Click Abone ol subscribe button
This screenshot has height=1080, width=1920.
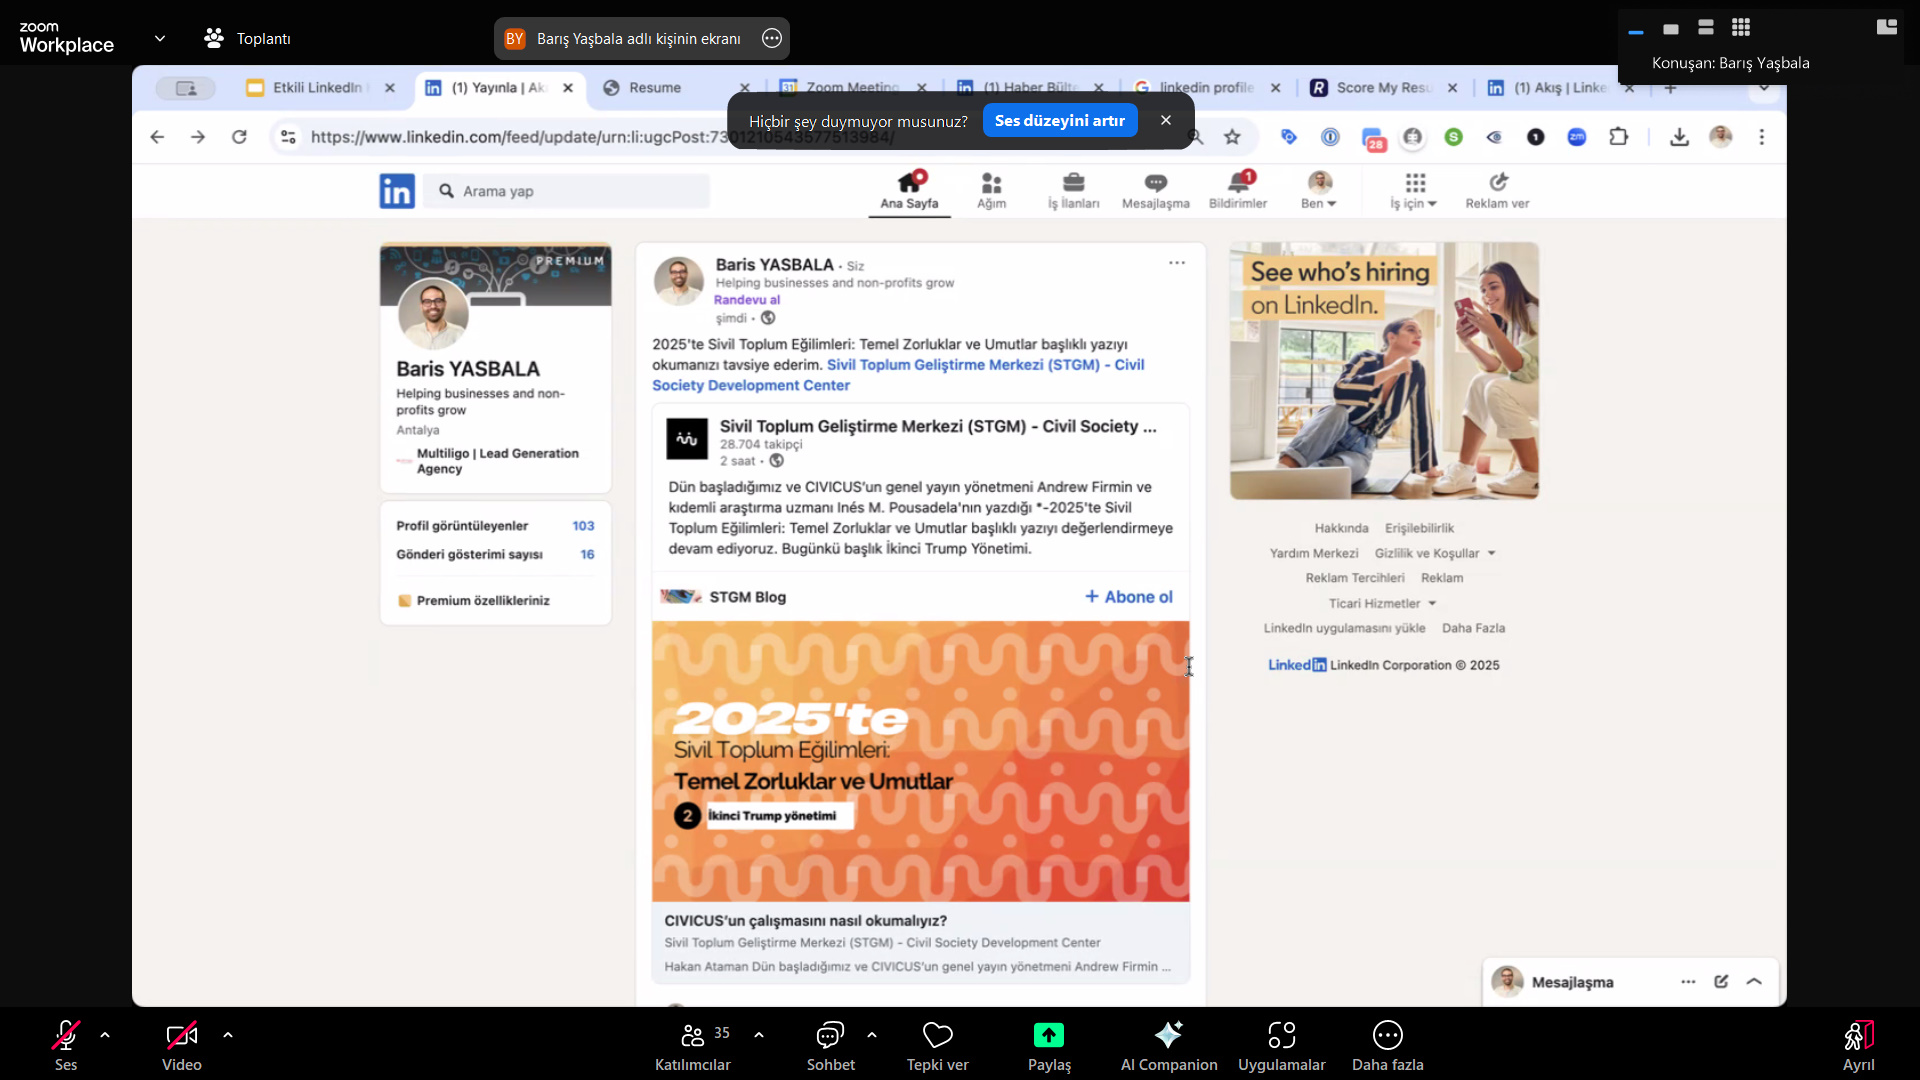[1129, 597]
